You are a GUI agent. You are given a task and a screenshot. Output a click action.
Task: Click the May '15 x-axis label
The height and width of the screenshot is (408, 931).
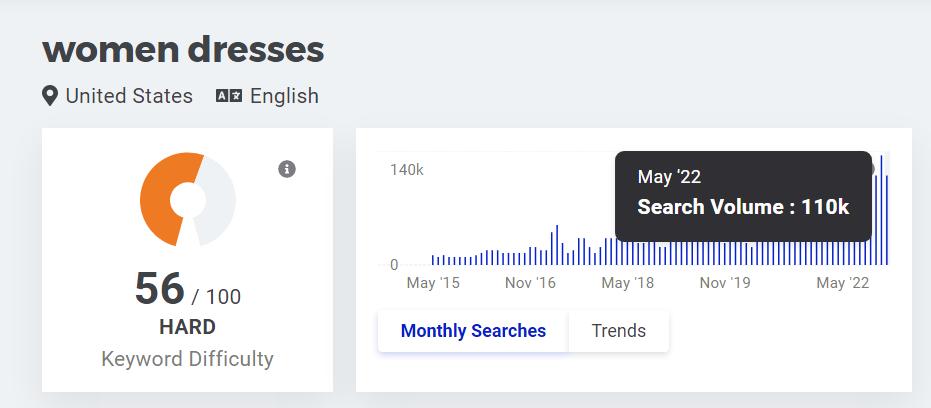pos(433,283)
